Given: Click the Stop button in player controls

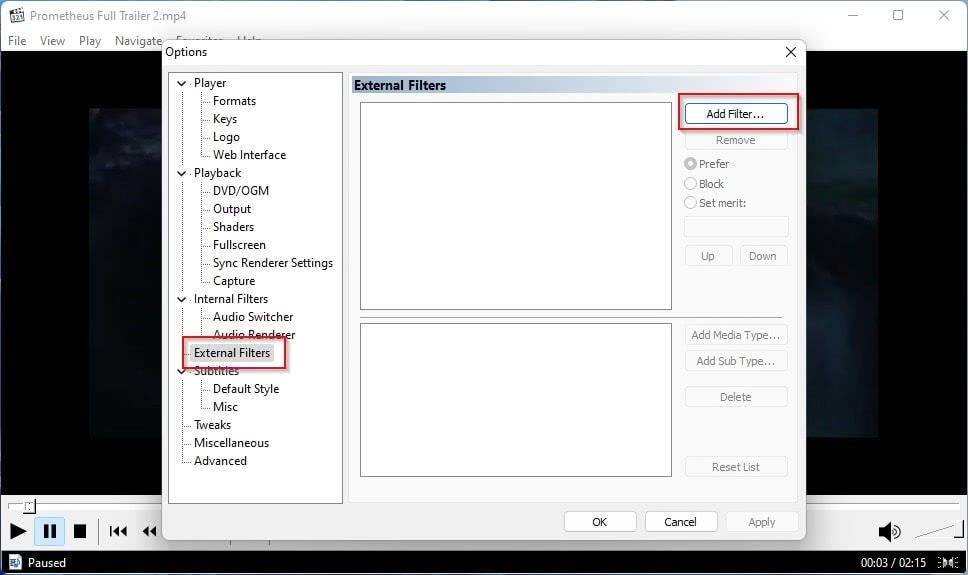Looking at the screenshot, I should click(x=80, y=531).
